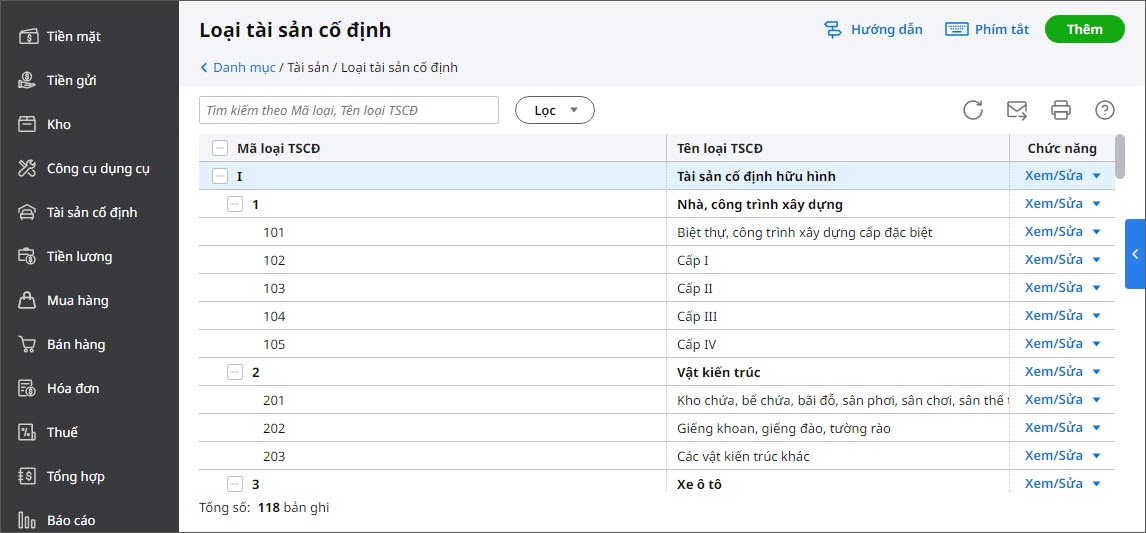Click the Tiền mặt cash icon in sidebar

[28, 37]
